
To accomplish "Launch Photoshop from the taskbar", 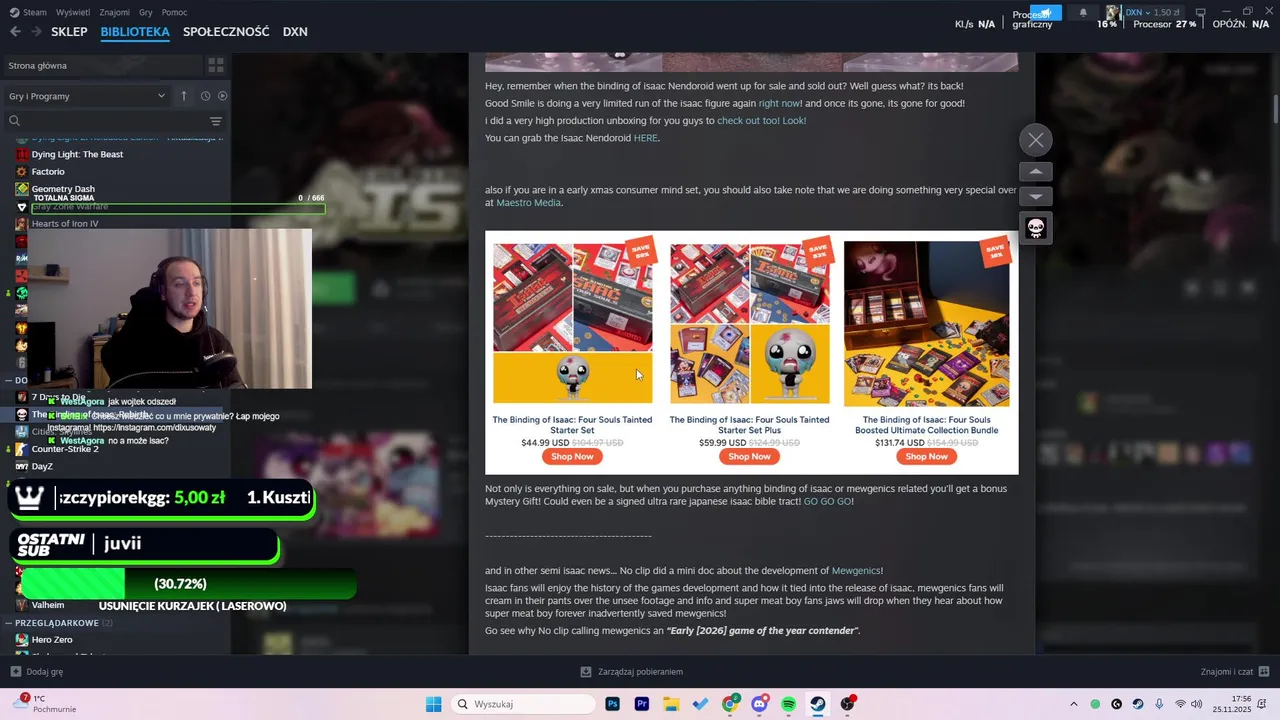I will click(613, 704).
